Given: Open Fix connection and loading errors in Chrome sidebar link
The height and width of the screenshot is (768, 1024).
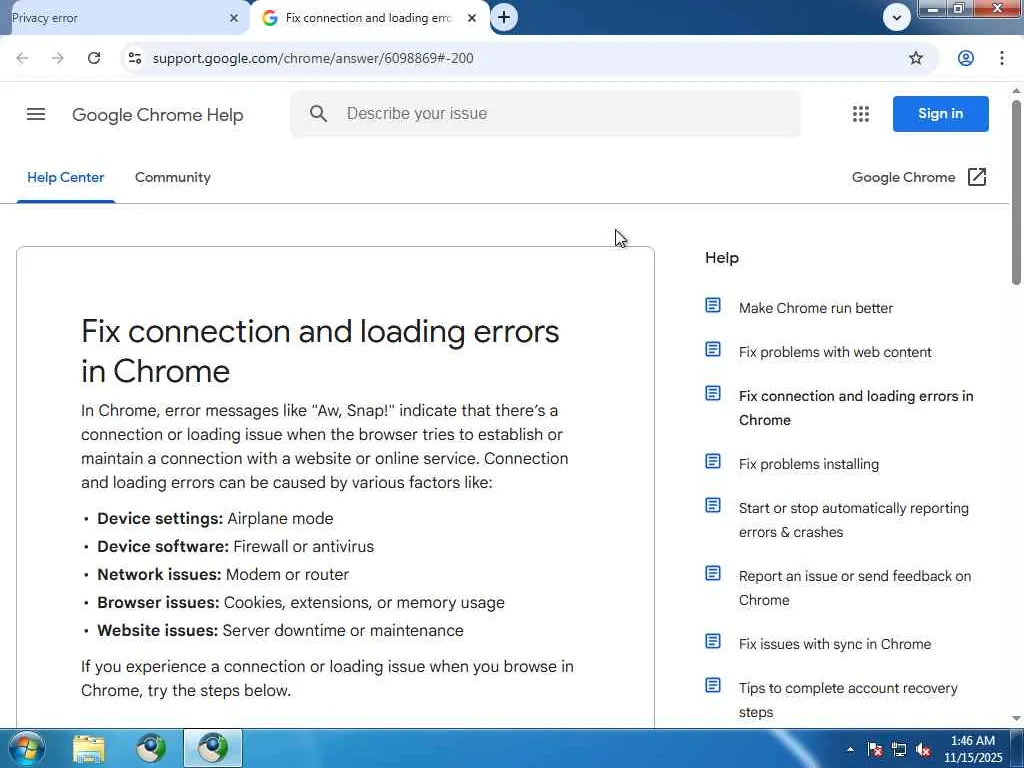Looking at the screenshot, I should pyautogui.click(x=856, y=408).
